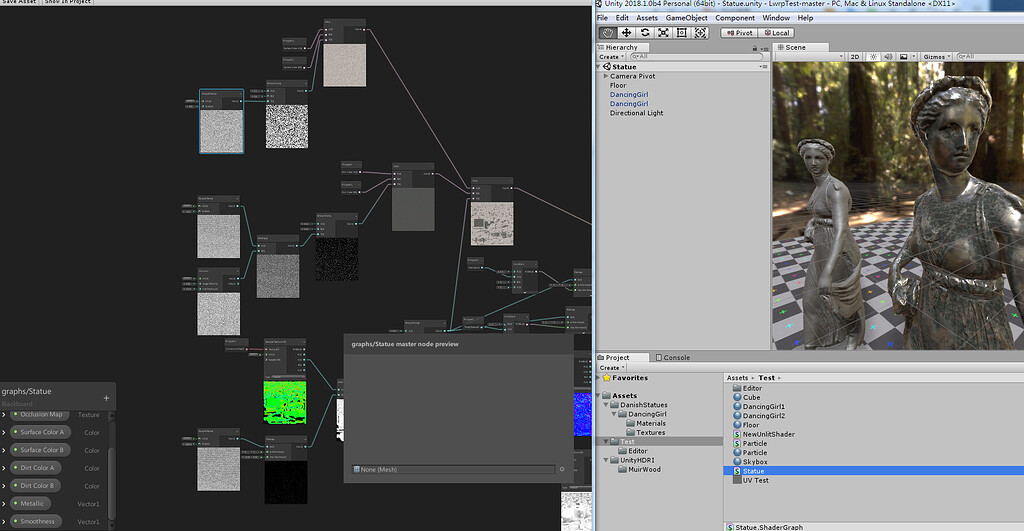Open the Hierarchy Create button
1024x531 pixels.
pyautogui.click(x=611, y=57)
